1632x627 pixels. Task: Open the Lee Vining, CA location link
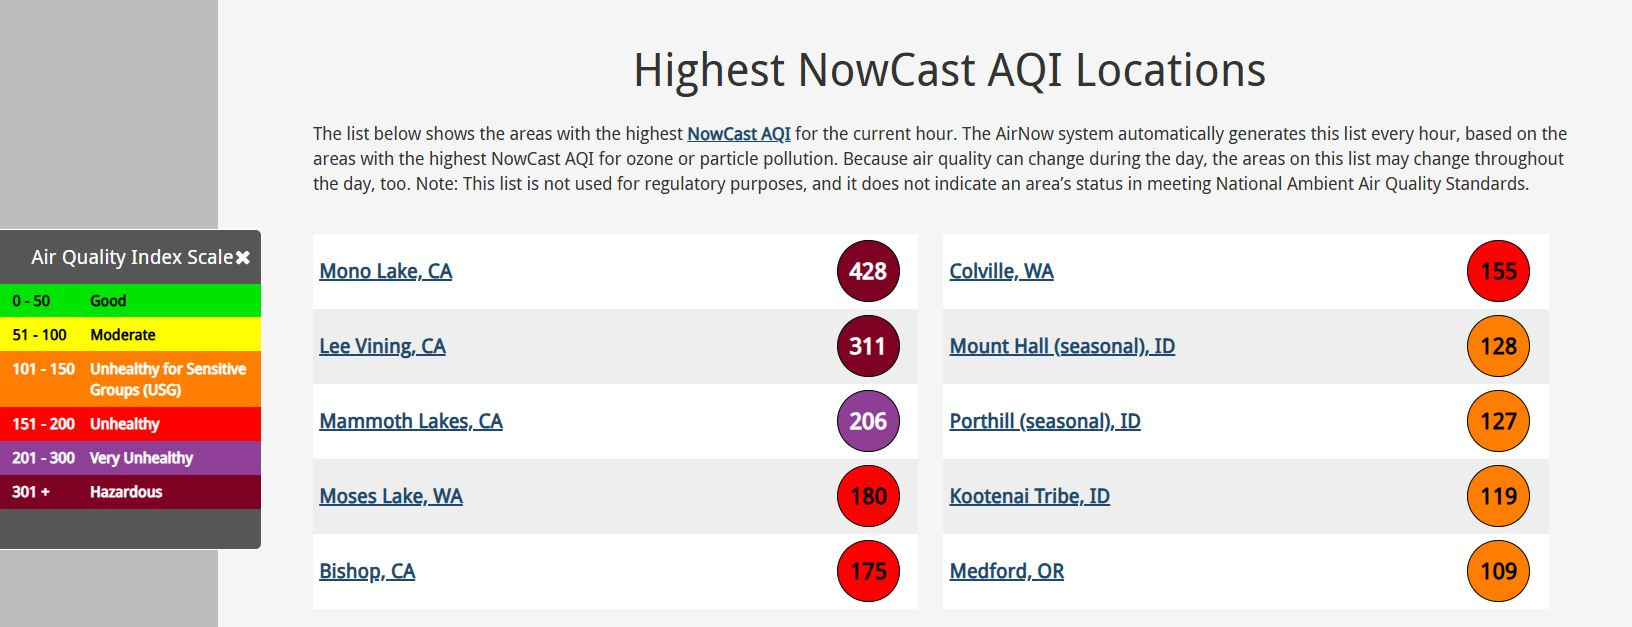click(x=382, y=346)
